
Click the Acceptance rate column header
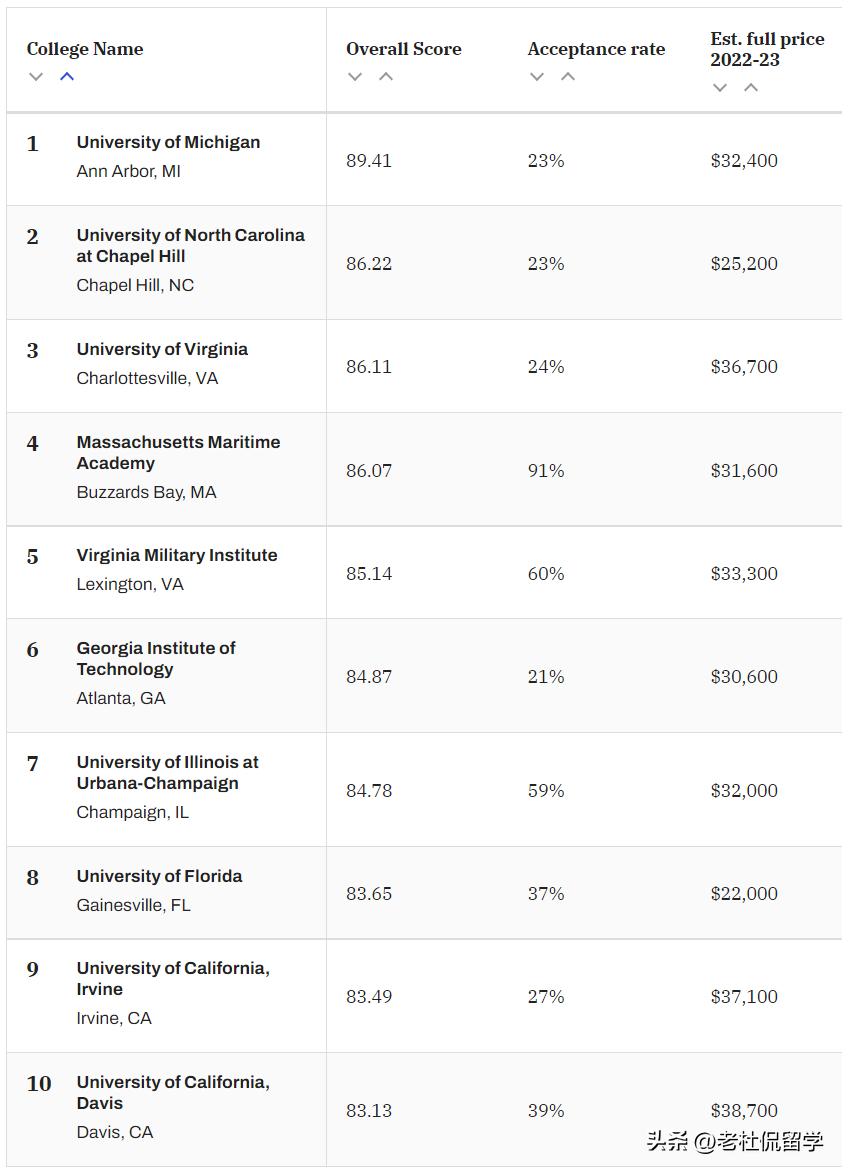pos(596,49)
